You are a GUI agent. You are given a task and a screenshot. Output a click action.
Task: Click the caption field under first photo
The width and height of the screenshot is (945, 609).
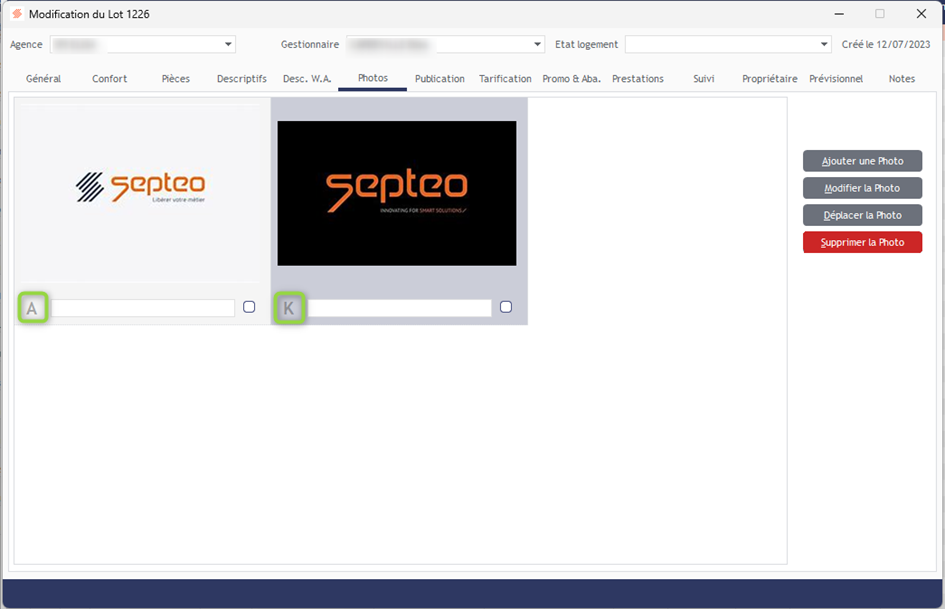pyautogui.click(x=143, y=308)
